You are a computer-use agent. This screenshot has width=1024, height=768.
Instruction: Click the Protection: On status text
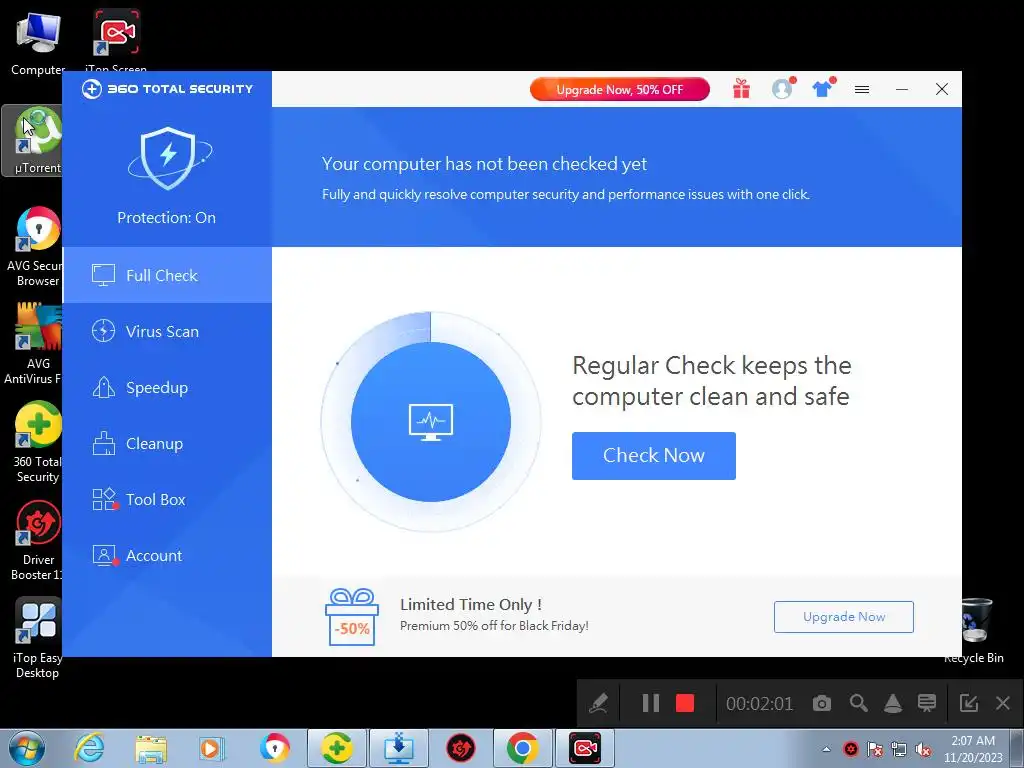[x=167, y=217]
